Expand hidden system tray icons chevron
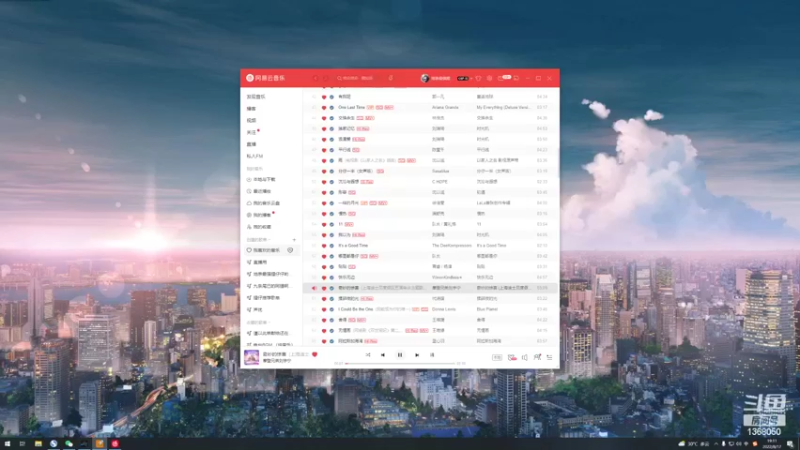 [x=716, y=444]
